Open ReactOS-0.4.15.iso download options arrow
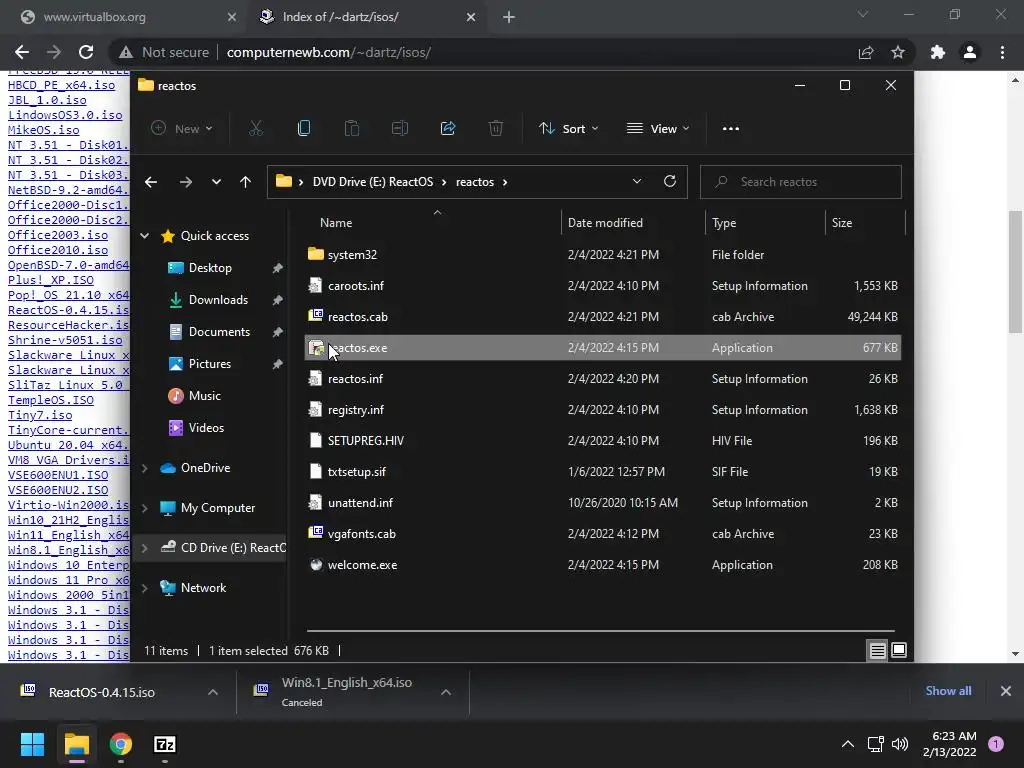Image resolution: width=1024 pixels, height=768 pixels. point(213,692)
